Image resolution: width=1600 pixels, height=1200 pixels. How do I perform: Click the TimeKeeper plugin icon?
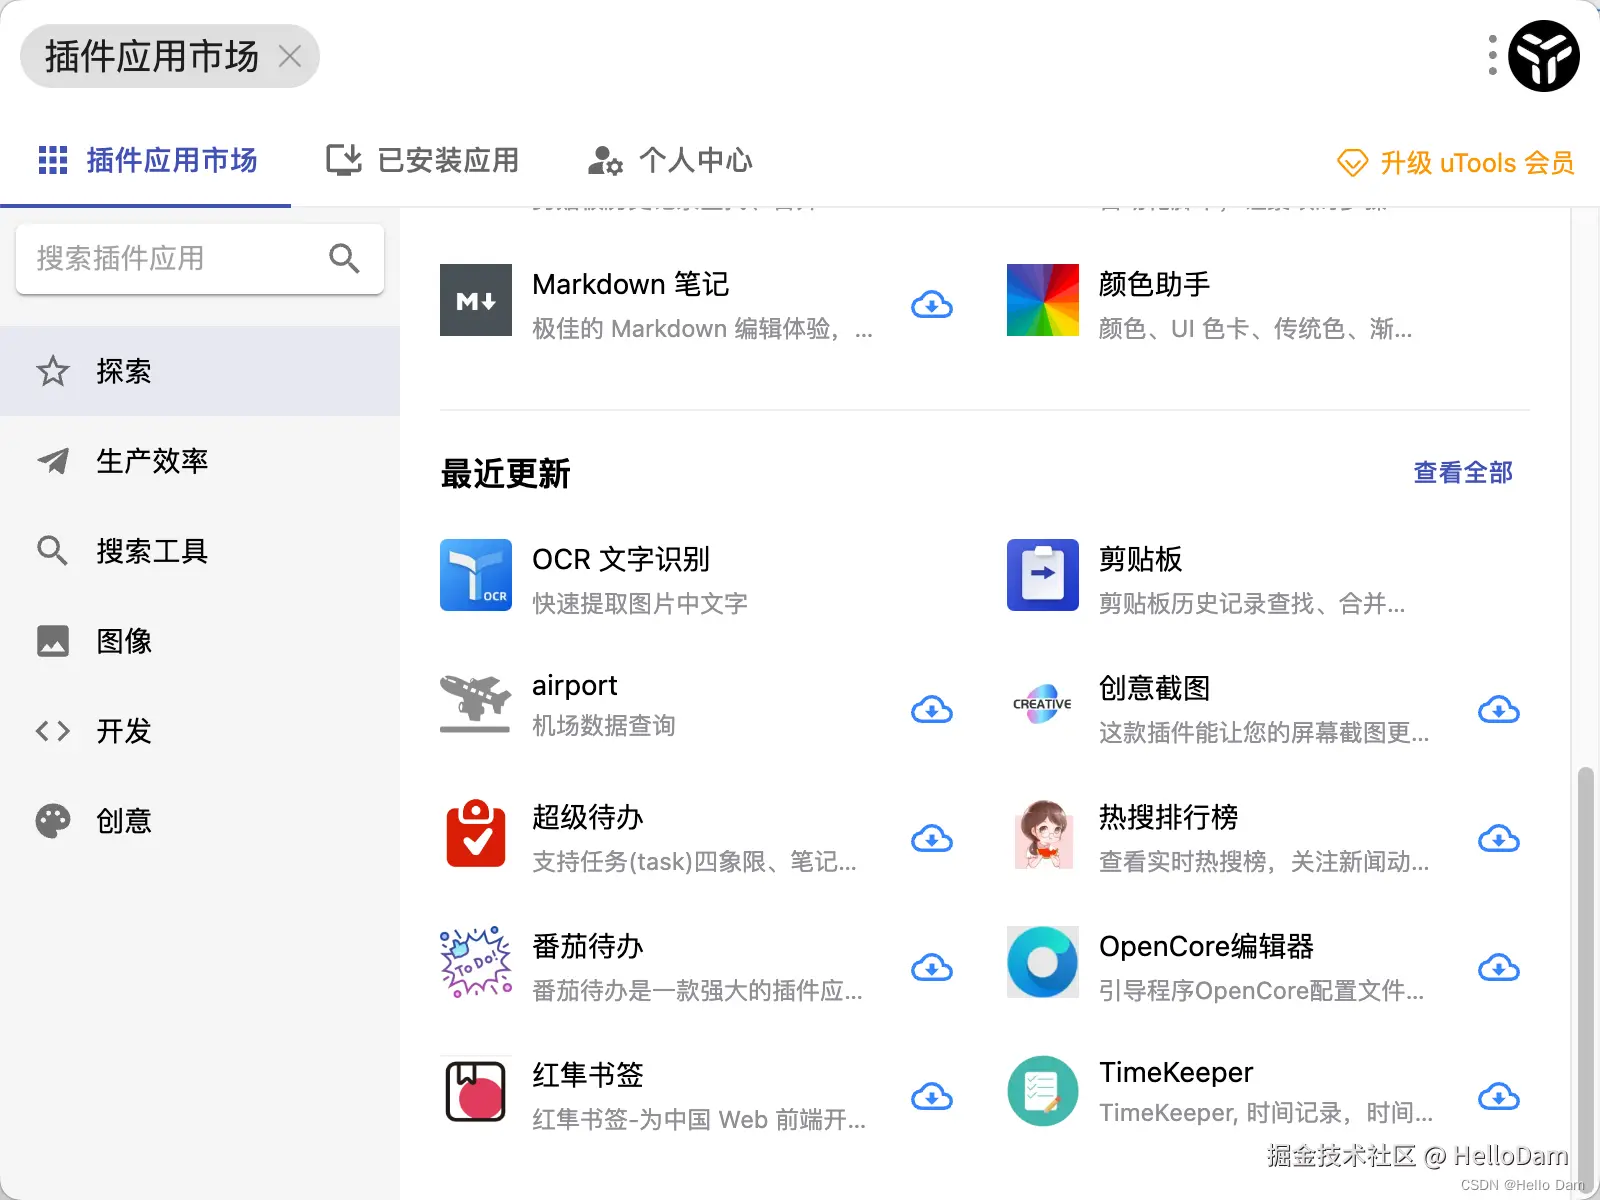point(1042,1090)
